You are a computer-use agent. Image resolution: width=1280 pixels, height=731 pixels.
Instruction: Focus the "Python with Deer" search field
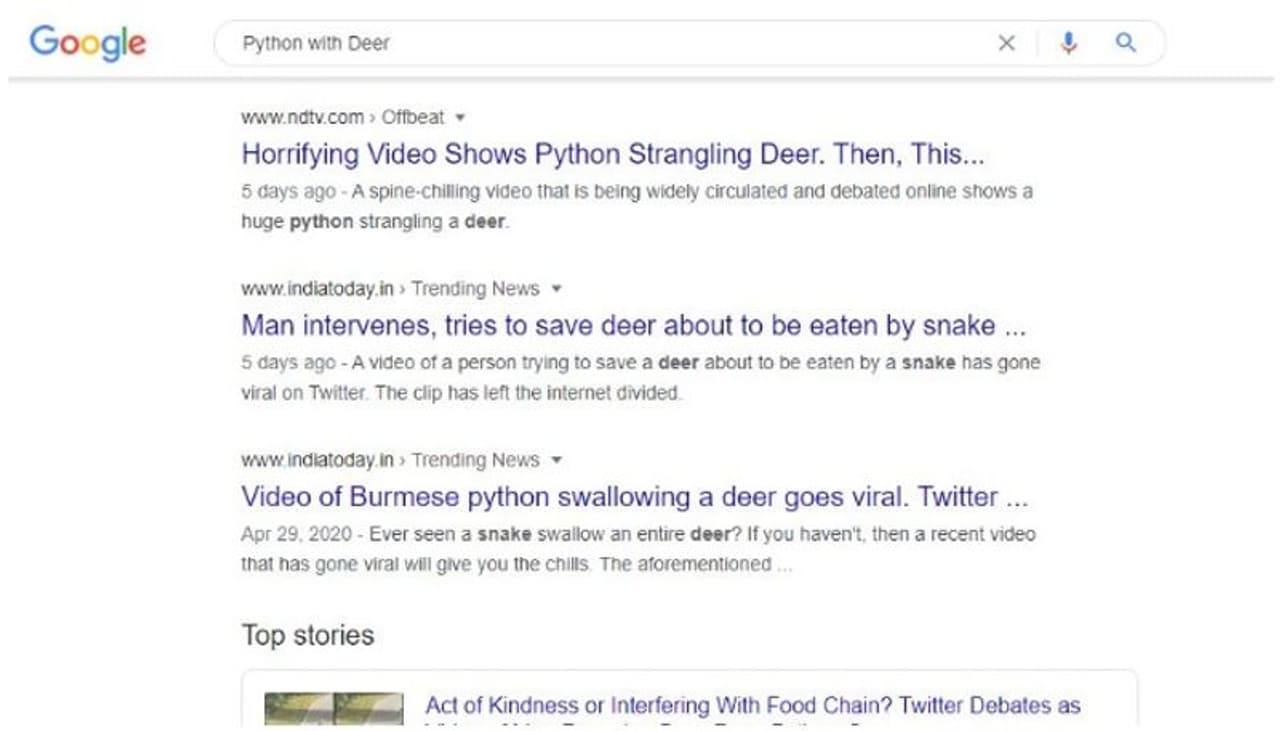(600, 43)
